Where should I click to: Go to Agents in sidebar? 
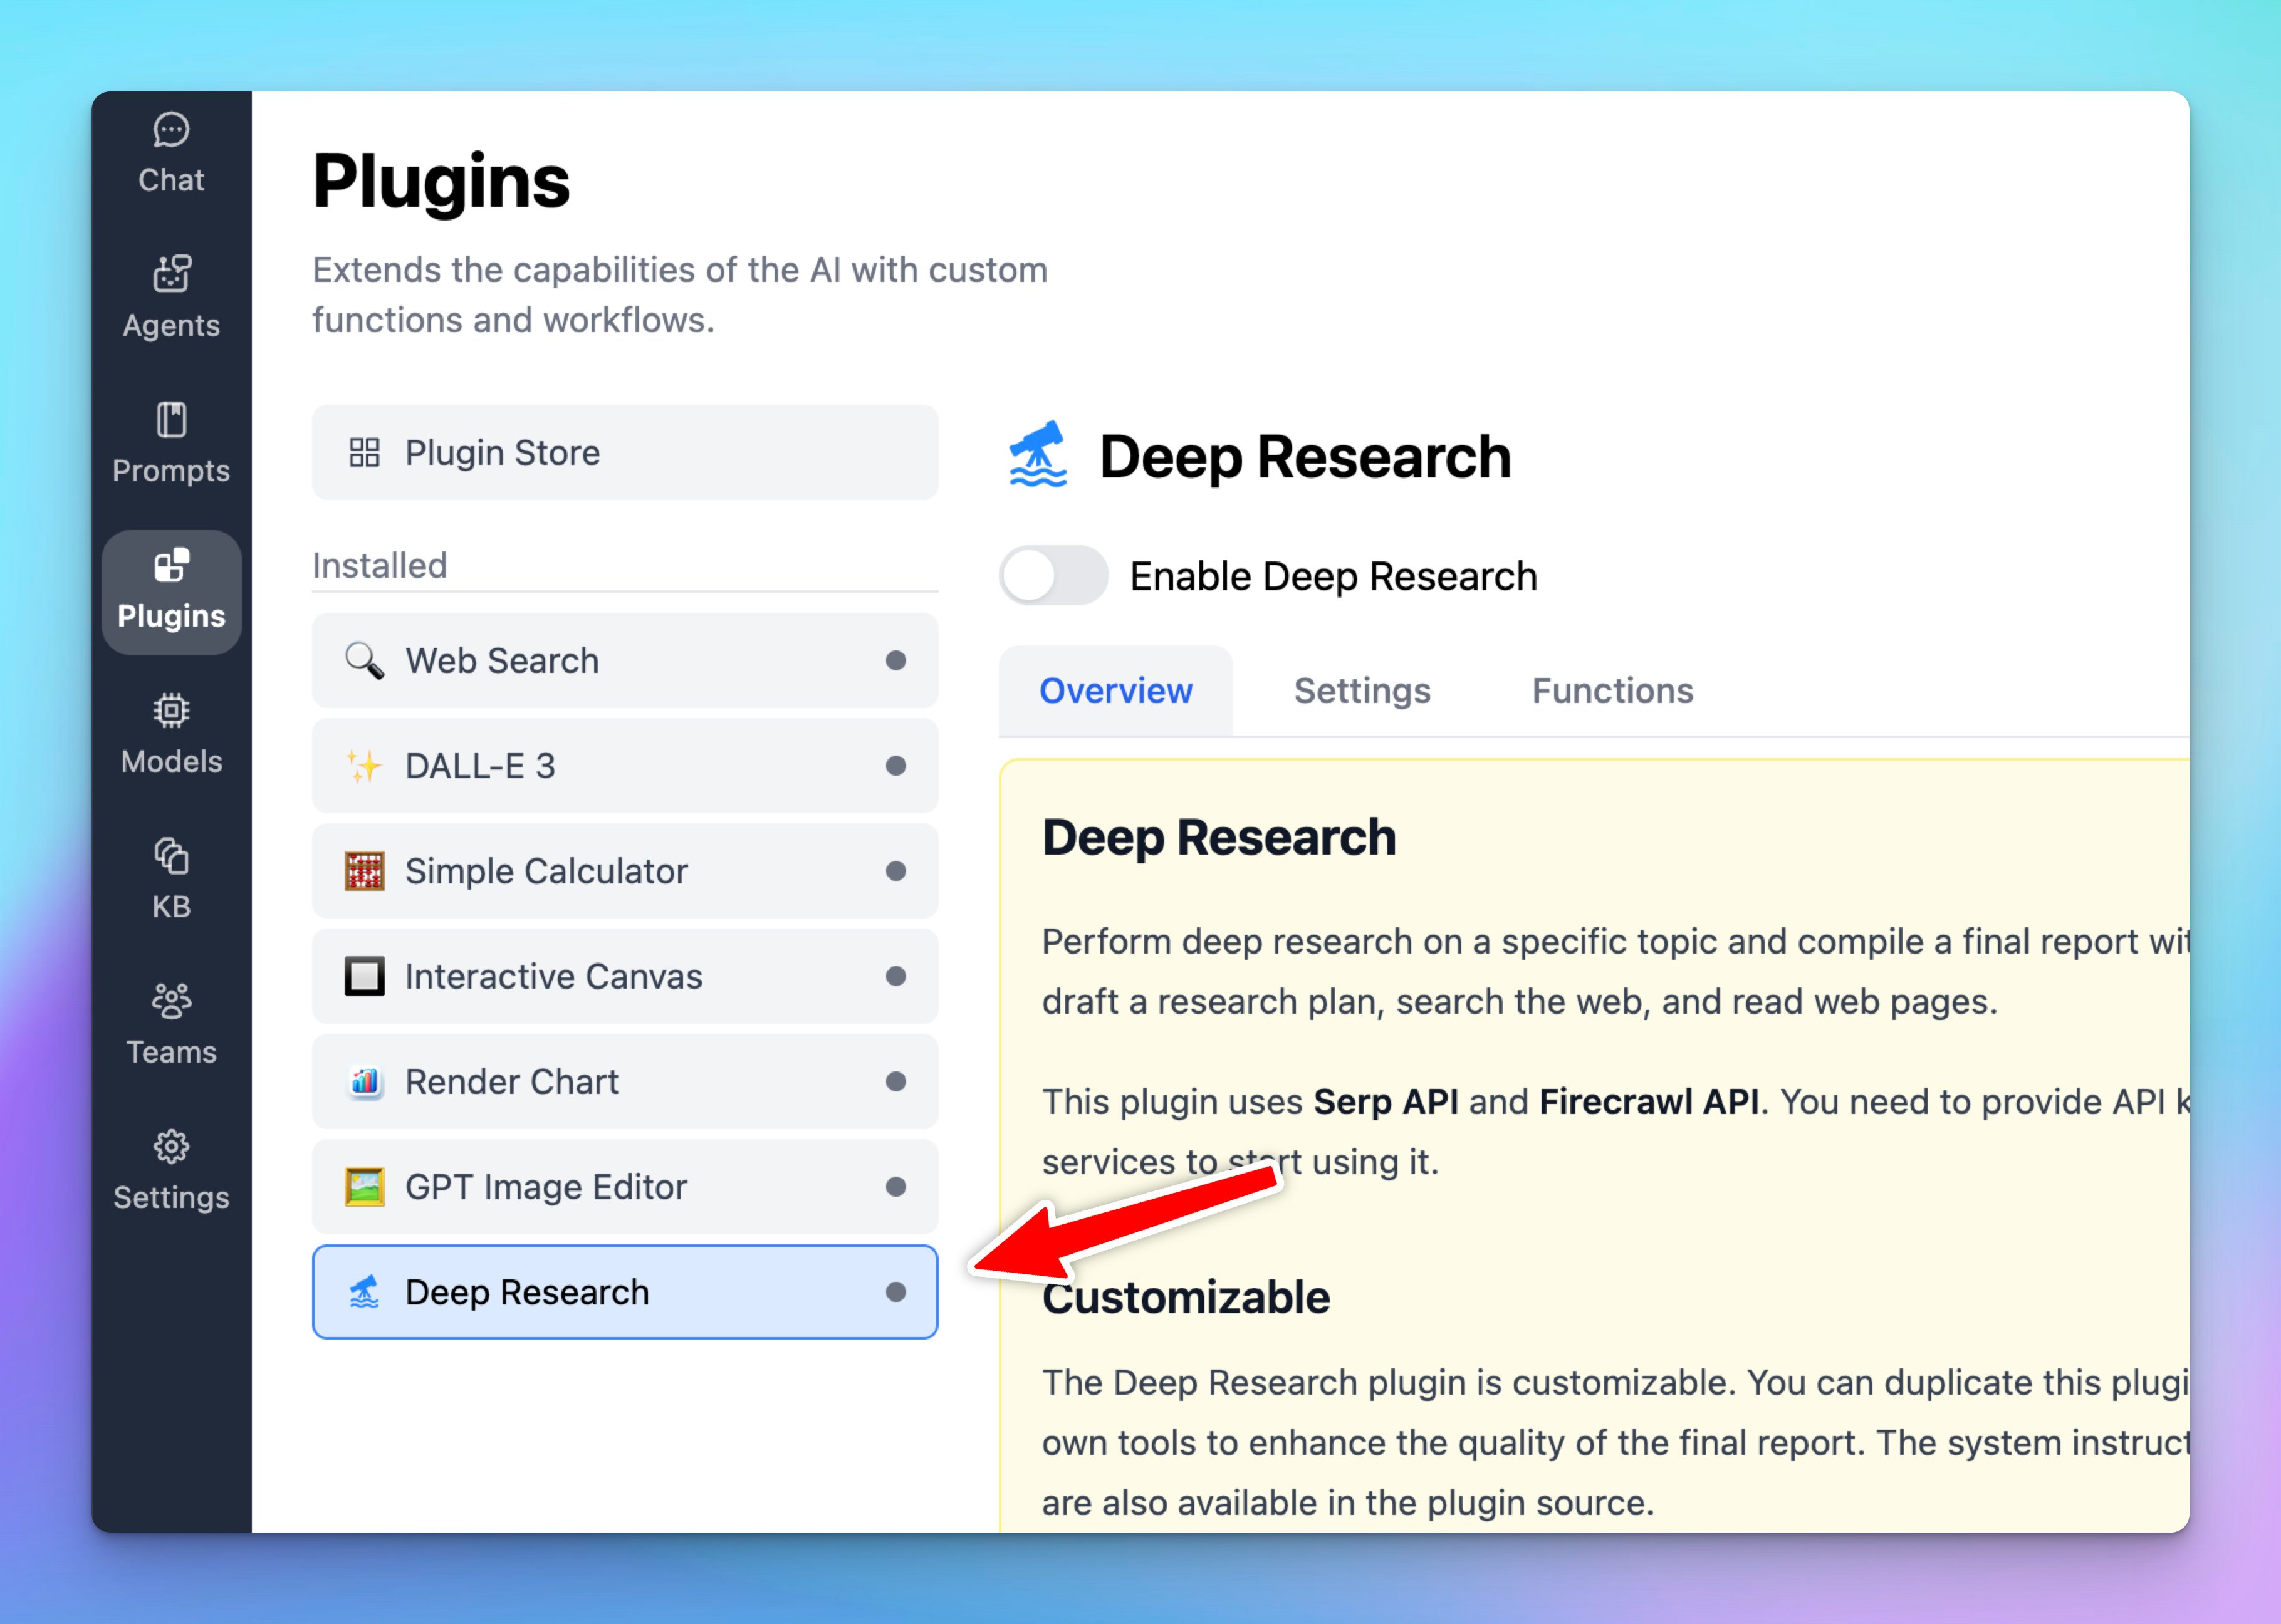pyautogui.click(x=171, y=297)
